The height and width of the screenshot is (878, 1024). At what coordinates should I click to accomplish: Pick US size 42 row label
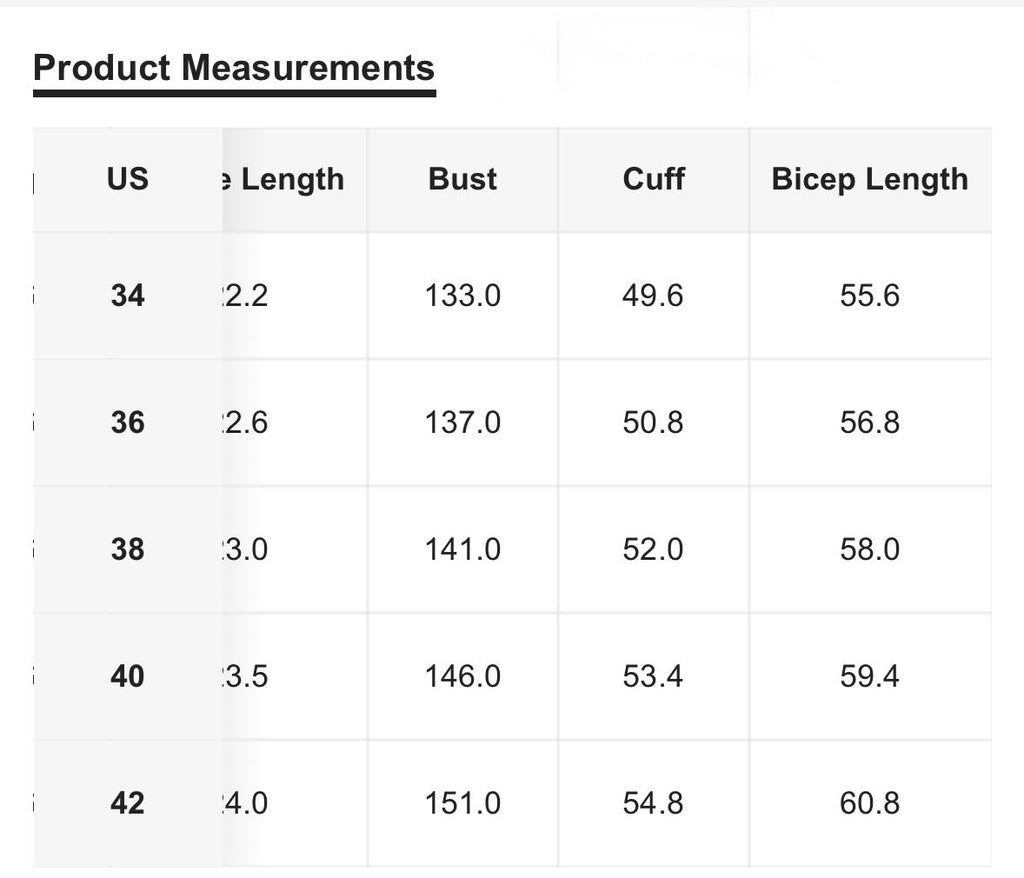[127, 804]
